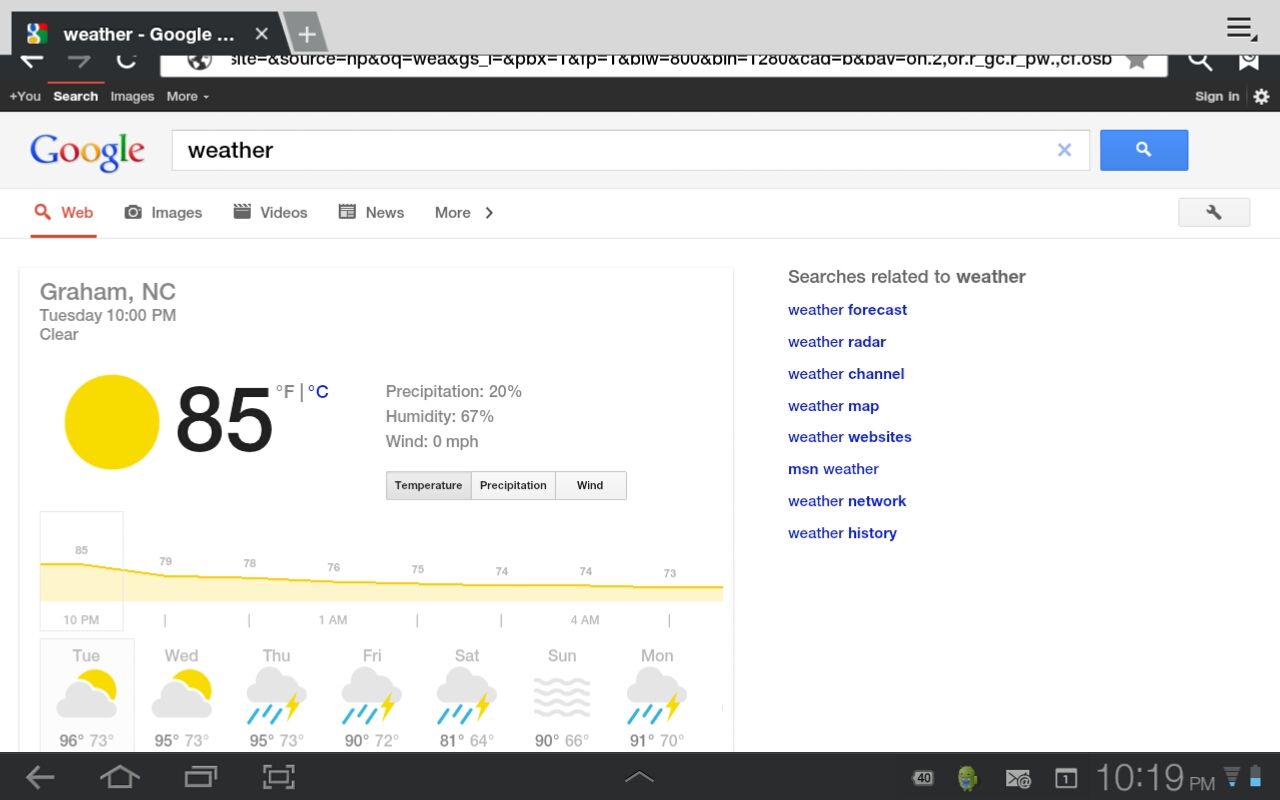The height and width of the screenshot is (800, 1280).
Task: Switch temperature unit to °C
Action: pos(318,392)
